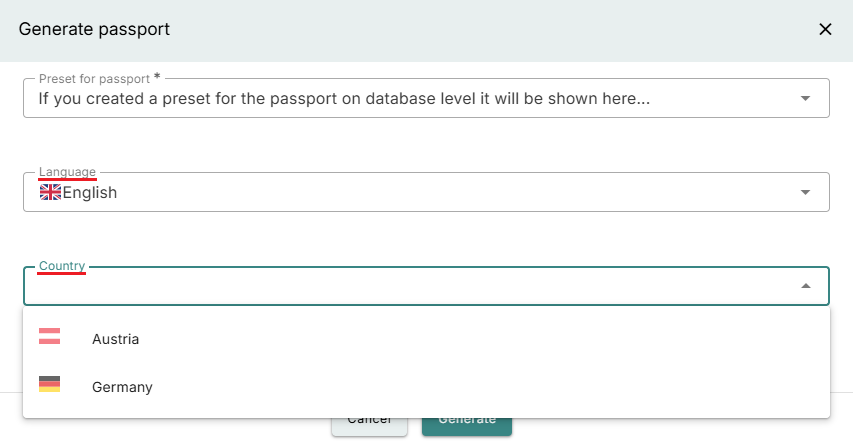The image size is (853, 442).
Task: Click the Language dropdown arrow
Action: [805, 192]
